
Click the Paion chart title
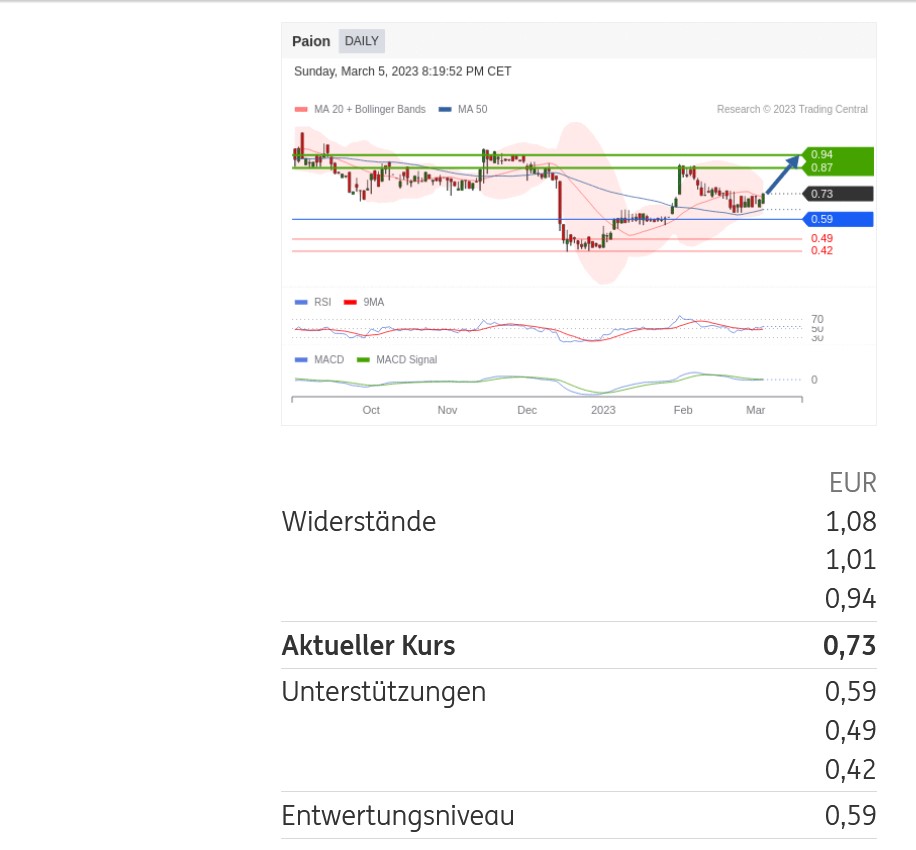(x=311, y=41)
